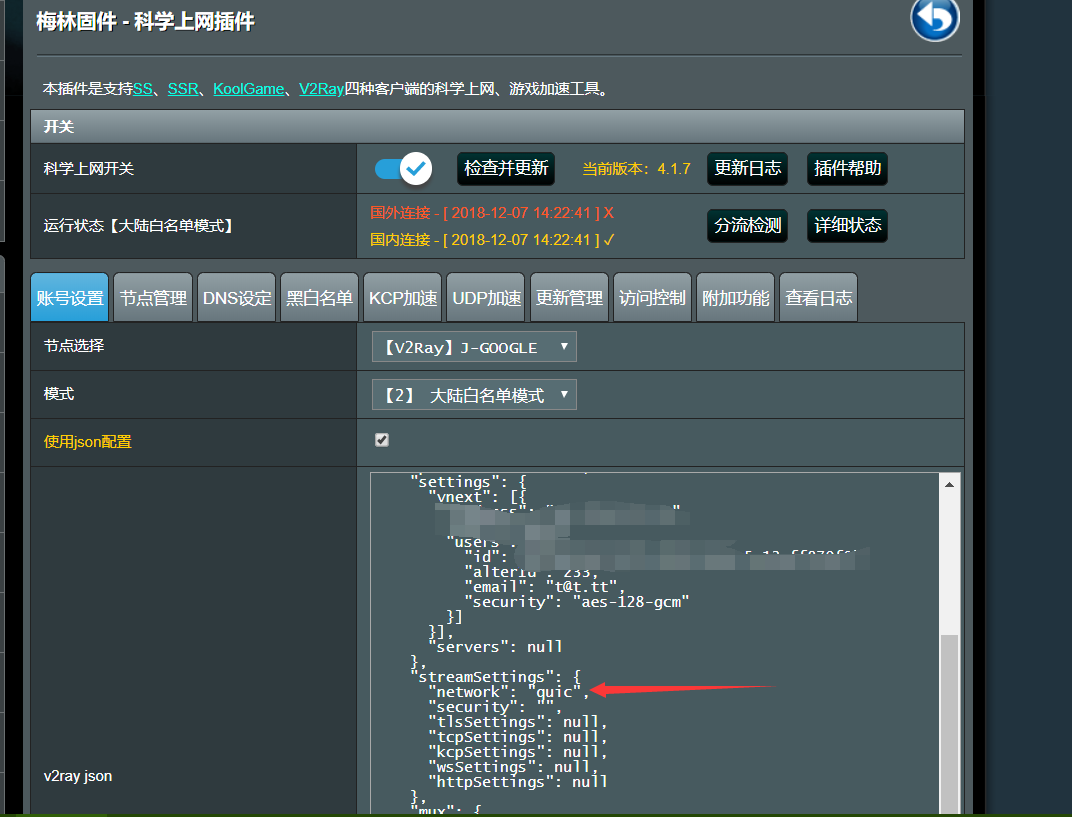The image size is (1072, 817).
Task: Open the 附加功能 tab
Action: [x=736, y=297]
